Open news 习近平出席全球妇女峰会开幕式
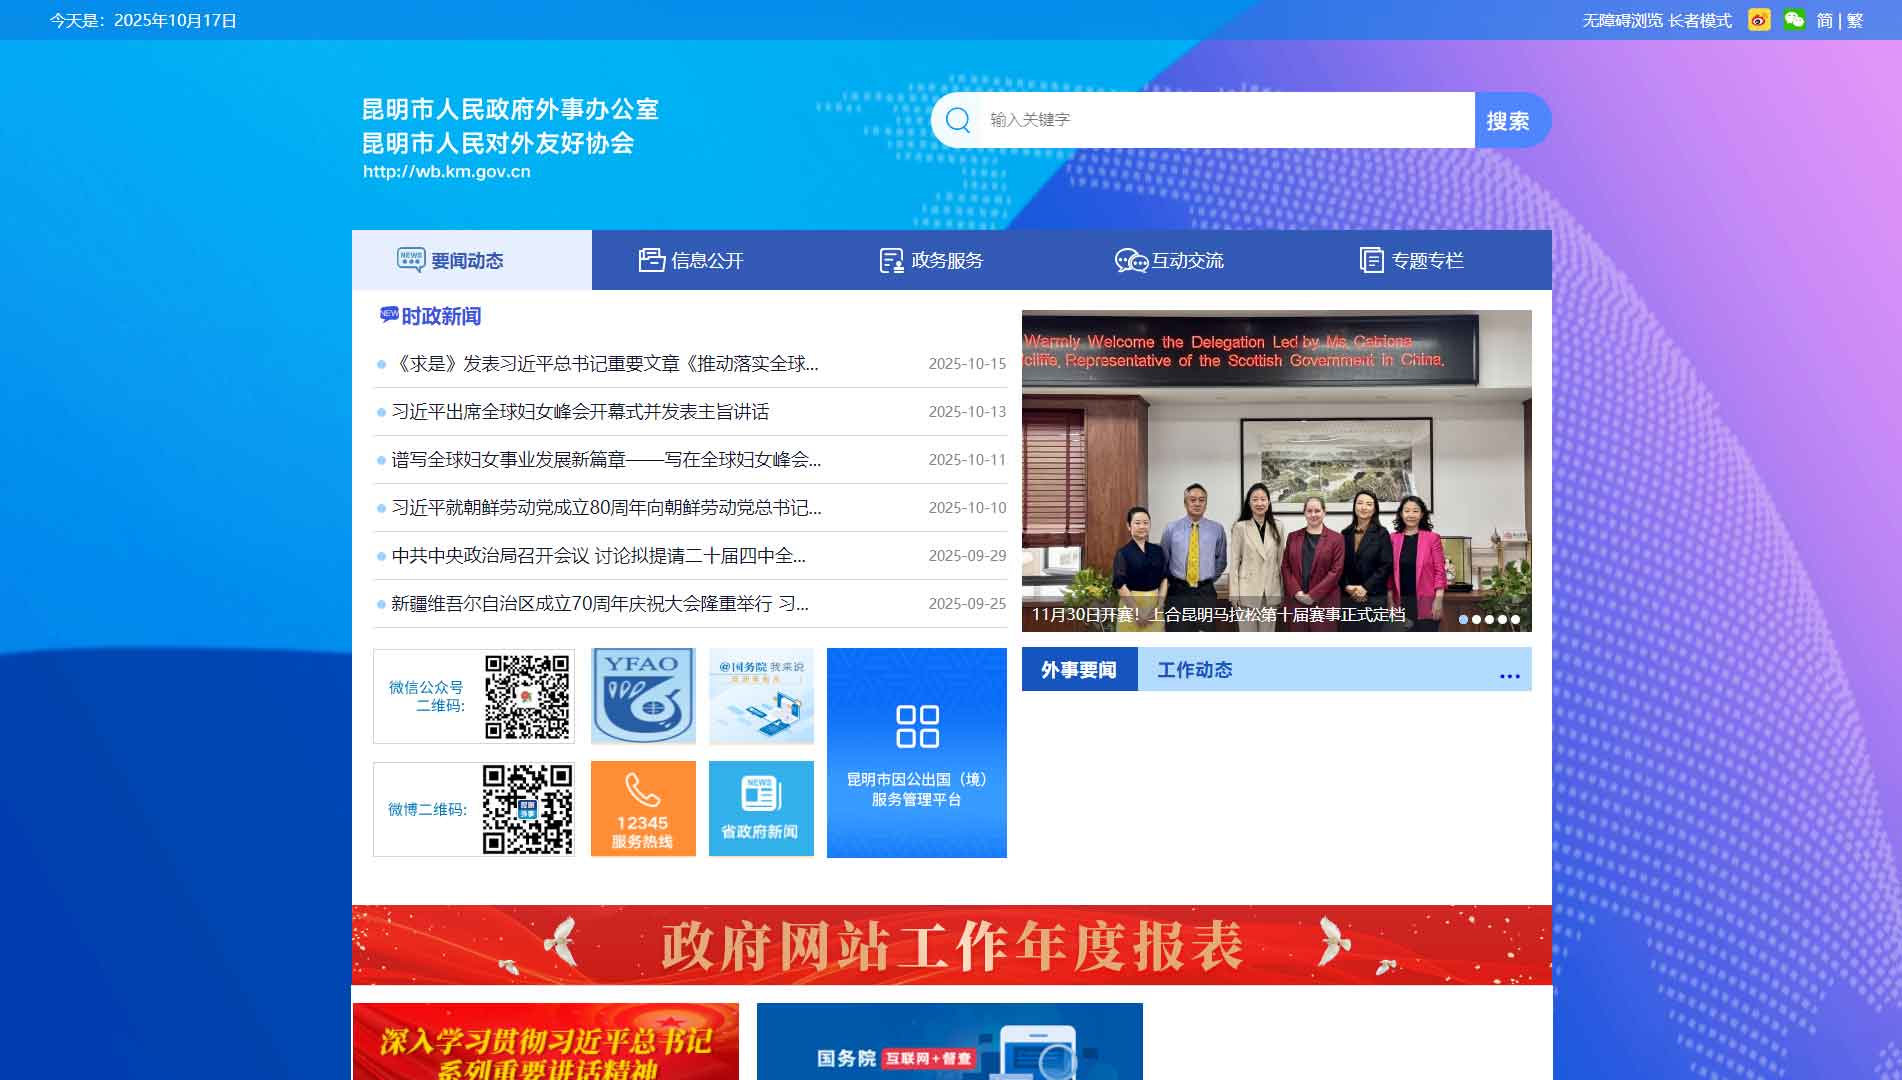The height and width of the screenshot is (1080, 1902). click(580, 412)
